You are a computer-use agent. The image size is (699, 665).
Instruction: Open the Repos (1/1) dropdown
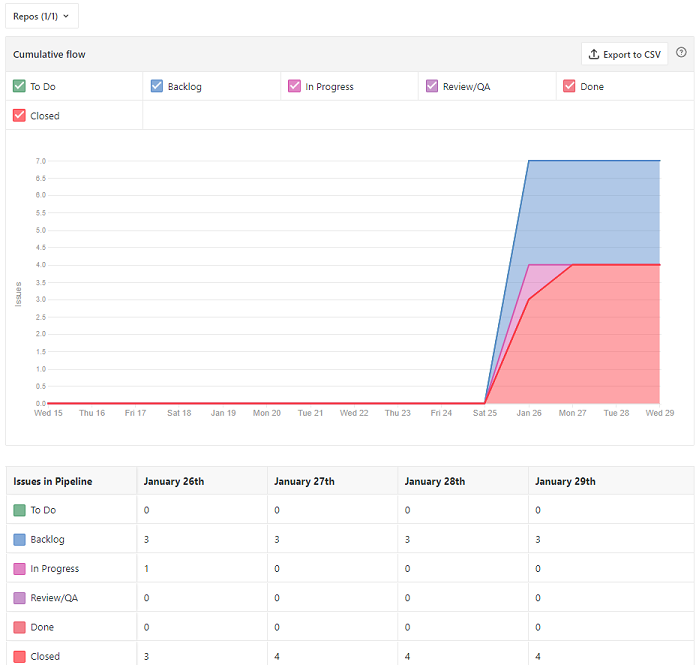point(41,16)
